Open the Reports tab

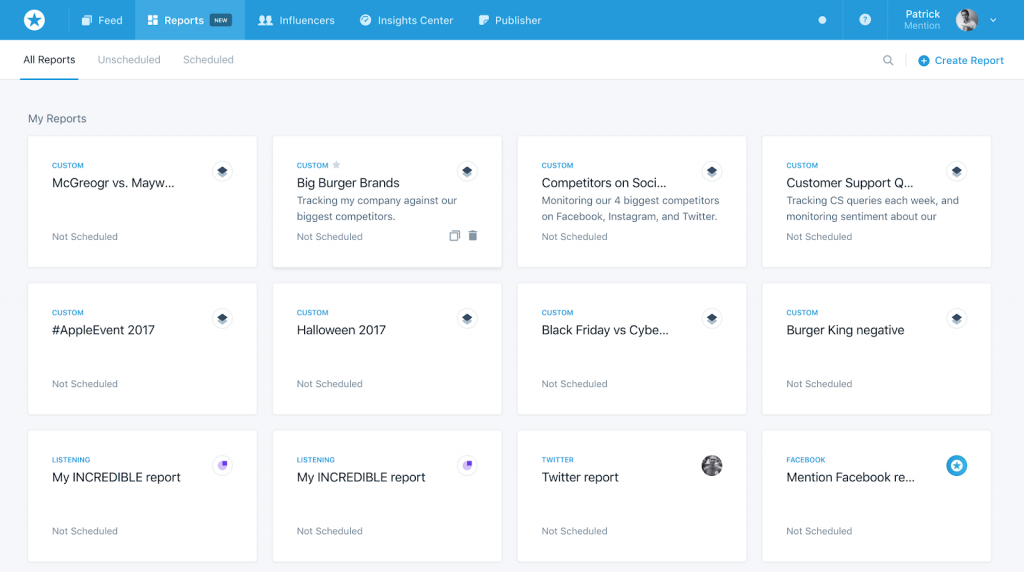click(x=189, y=20)
